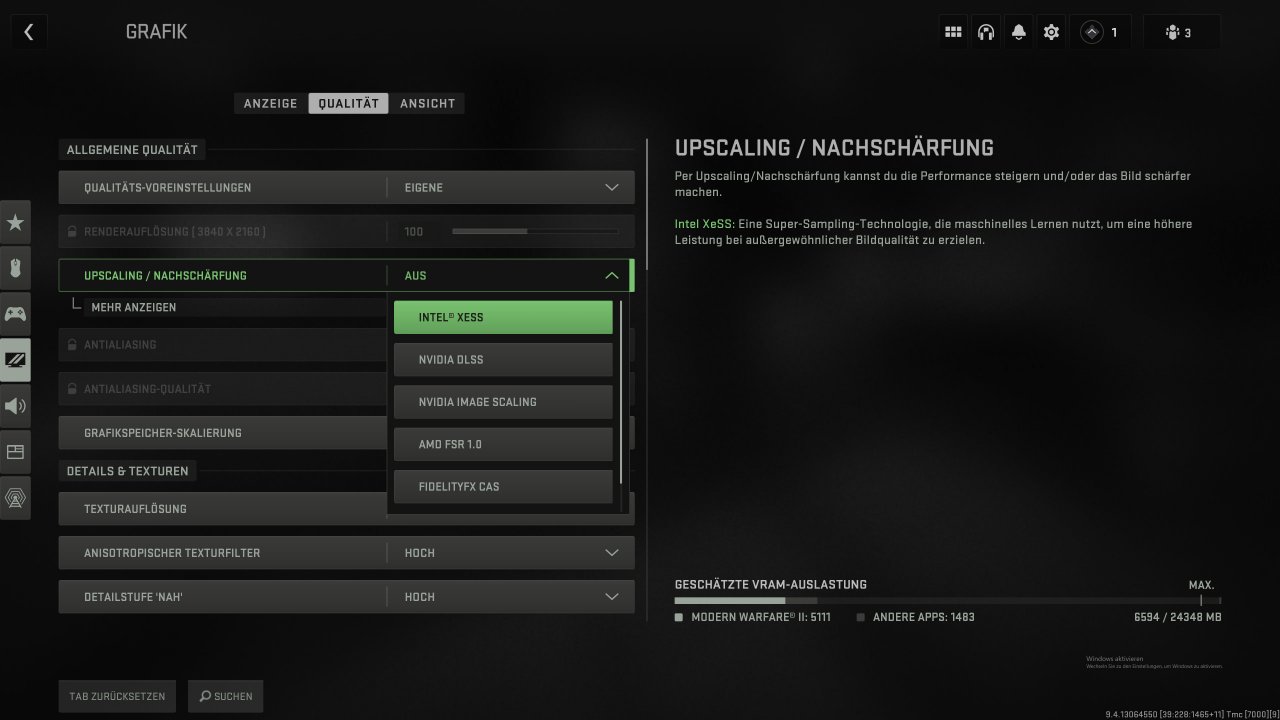This screenshot has height=720, width=1280.
Task: Switch to the Anzeige tab
Action: tap(270, 103)
